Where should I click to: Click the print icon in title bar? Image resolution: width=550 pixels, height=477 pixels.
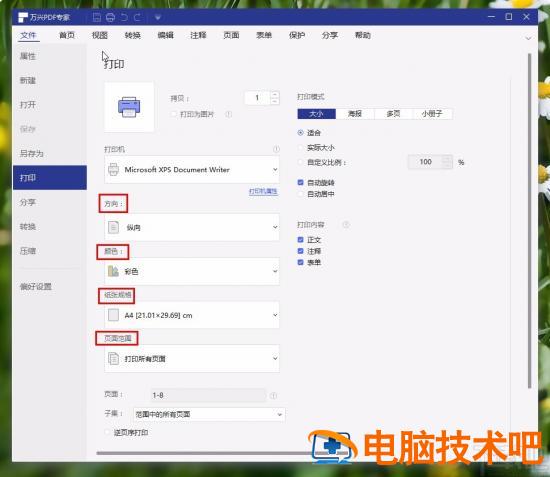[x=110, y=17]
